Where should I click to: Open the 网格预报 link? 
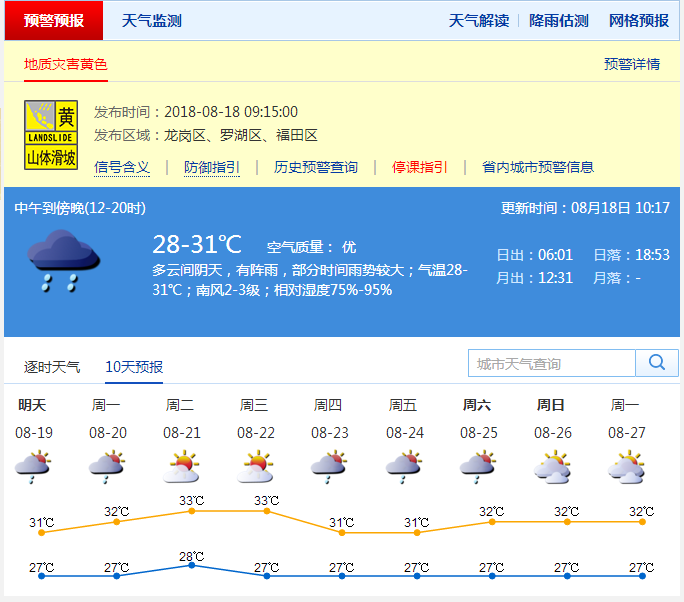tap(639, 21)
